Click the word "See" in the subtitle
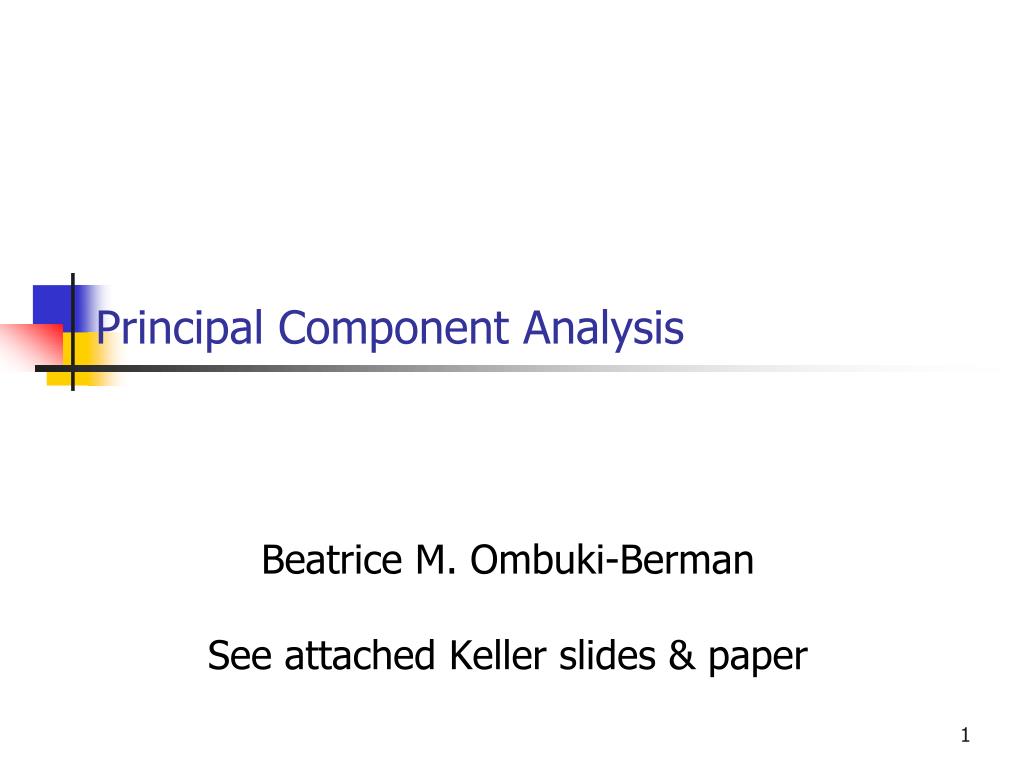This screenshot has height=768, width=1024. click(239, 655)
